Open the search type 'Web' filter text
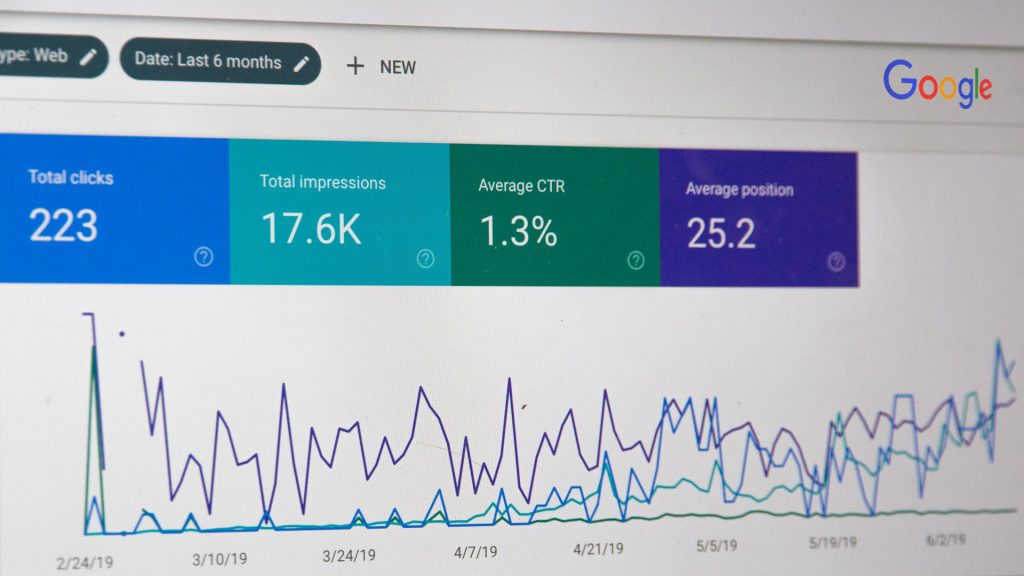 34,55
